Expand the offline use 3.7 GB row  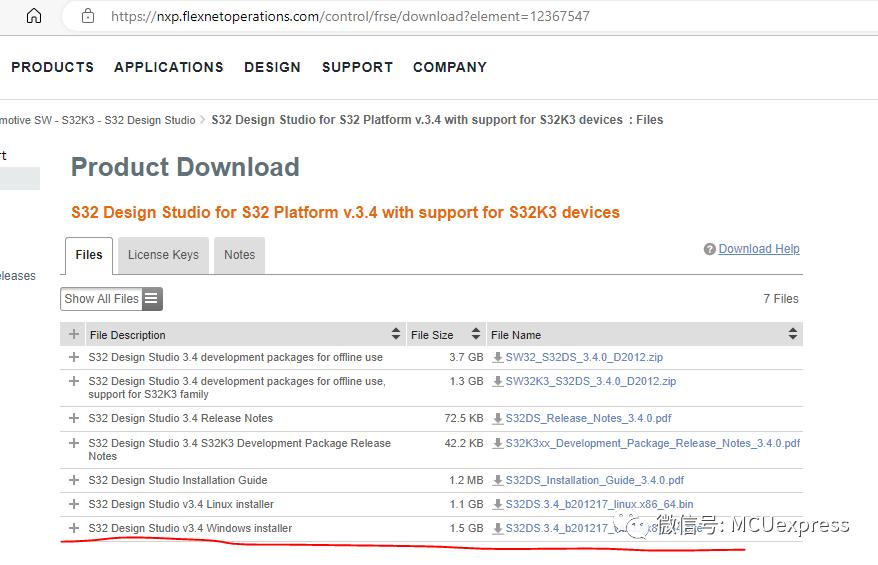tap(73, 357)
